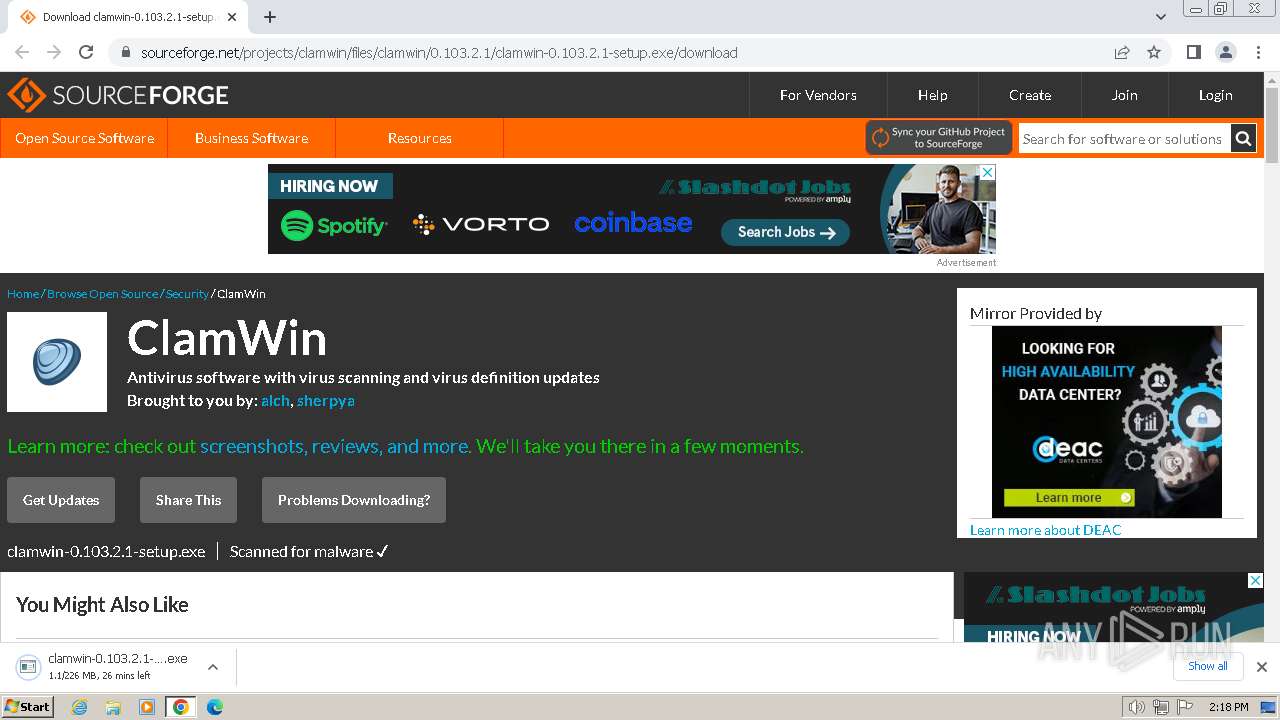Reload the current page

point(86,52)
